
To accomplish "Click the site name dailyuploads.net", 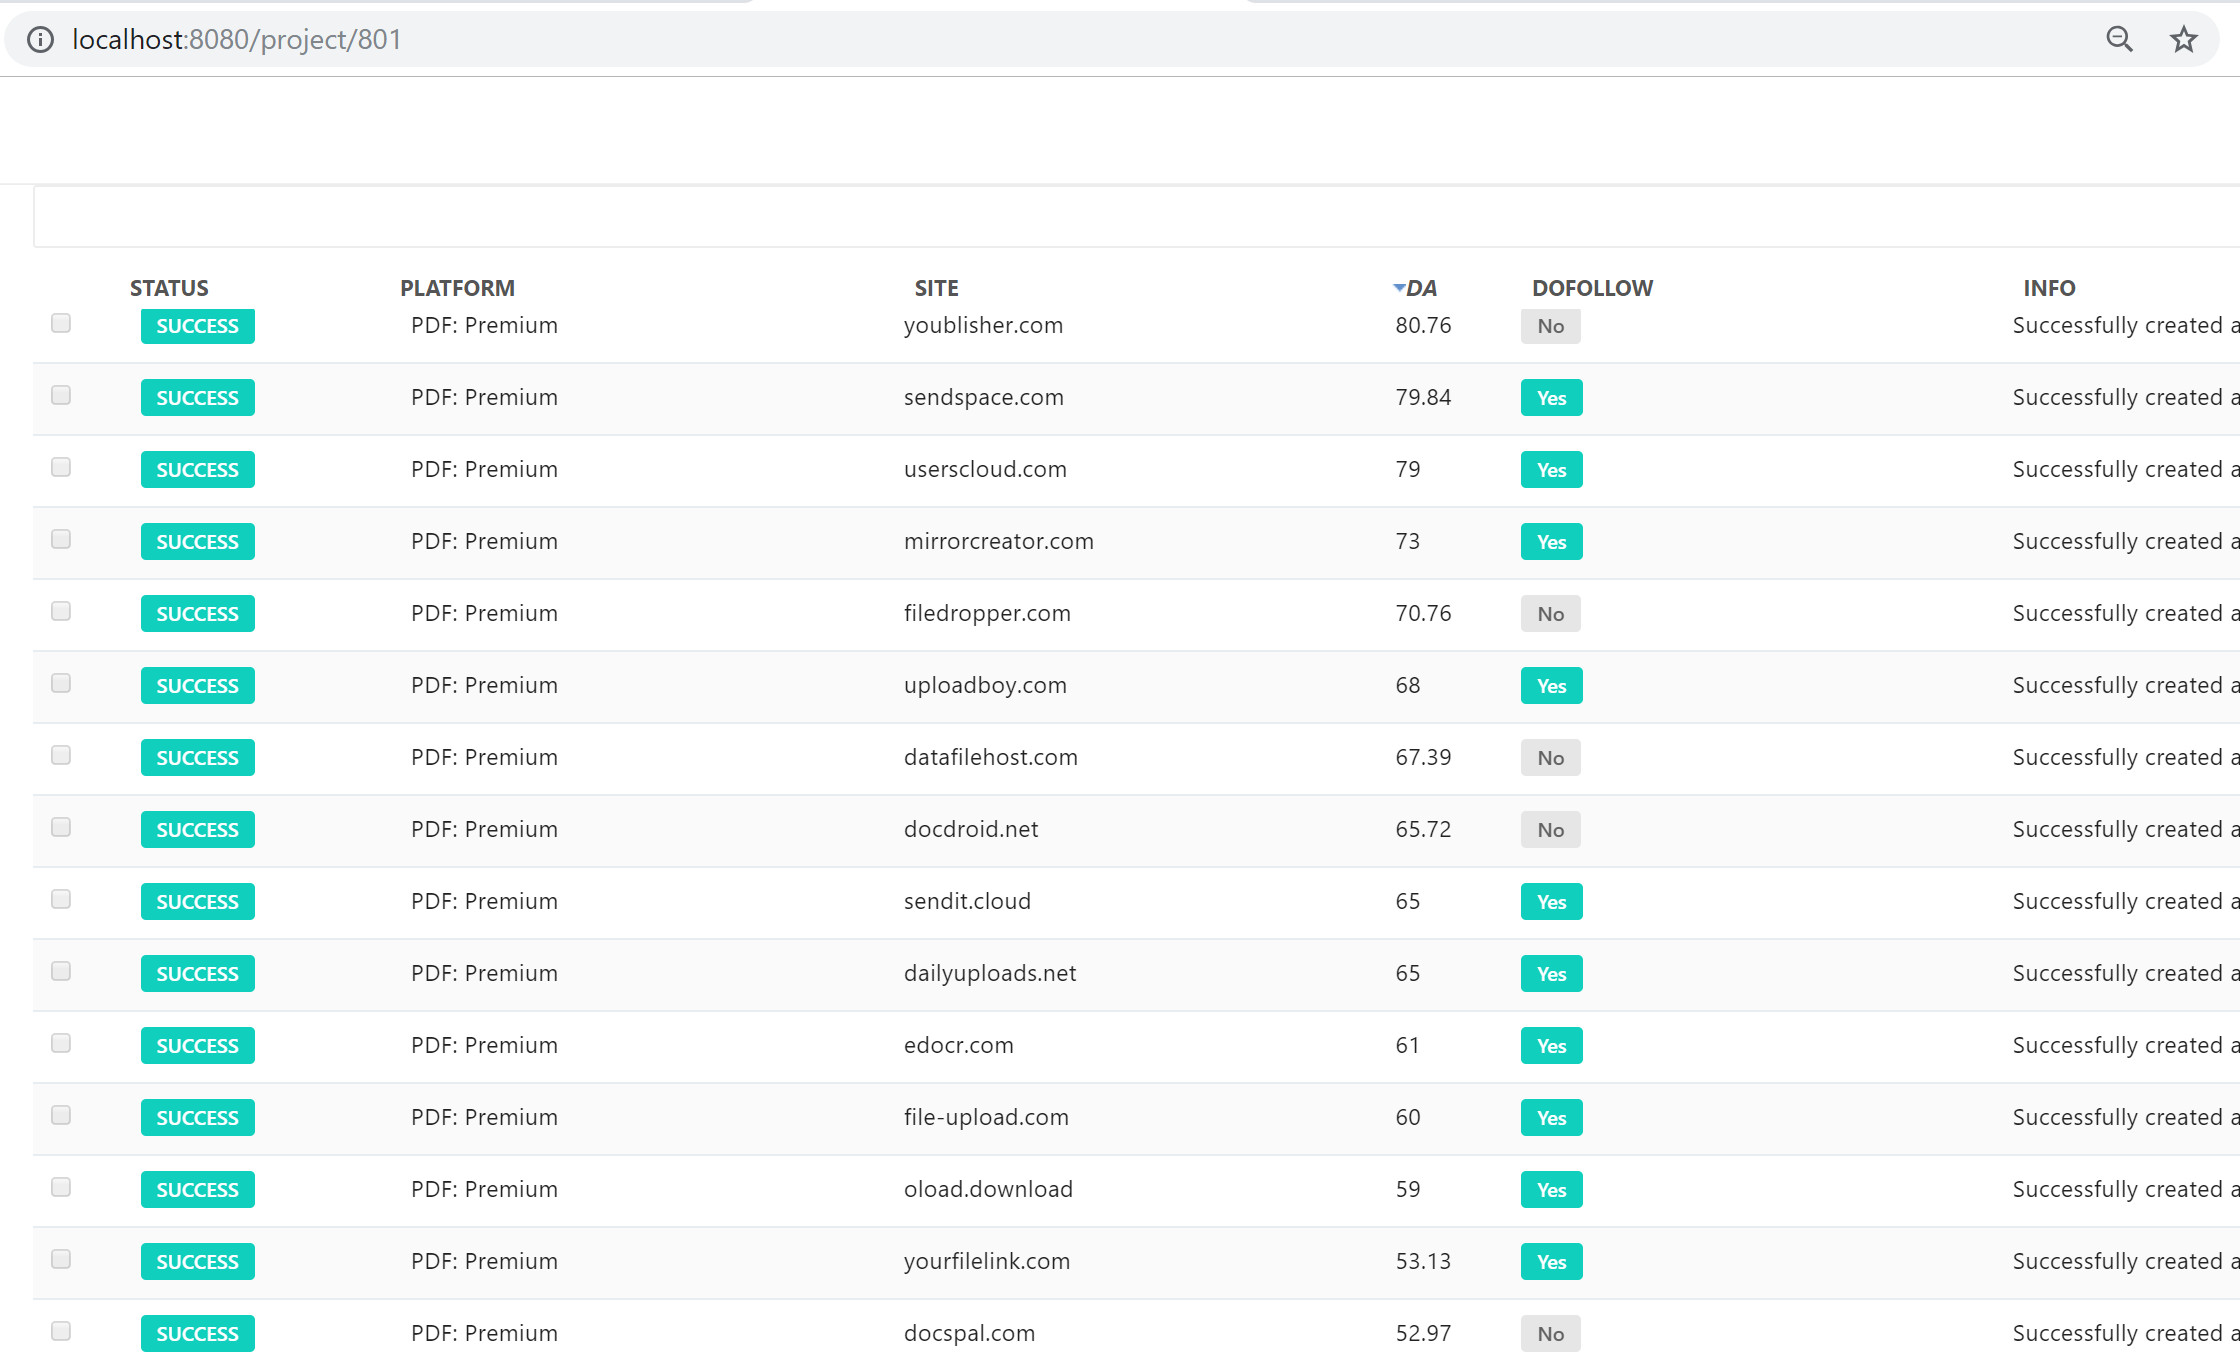I will tap(990, 974).
